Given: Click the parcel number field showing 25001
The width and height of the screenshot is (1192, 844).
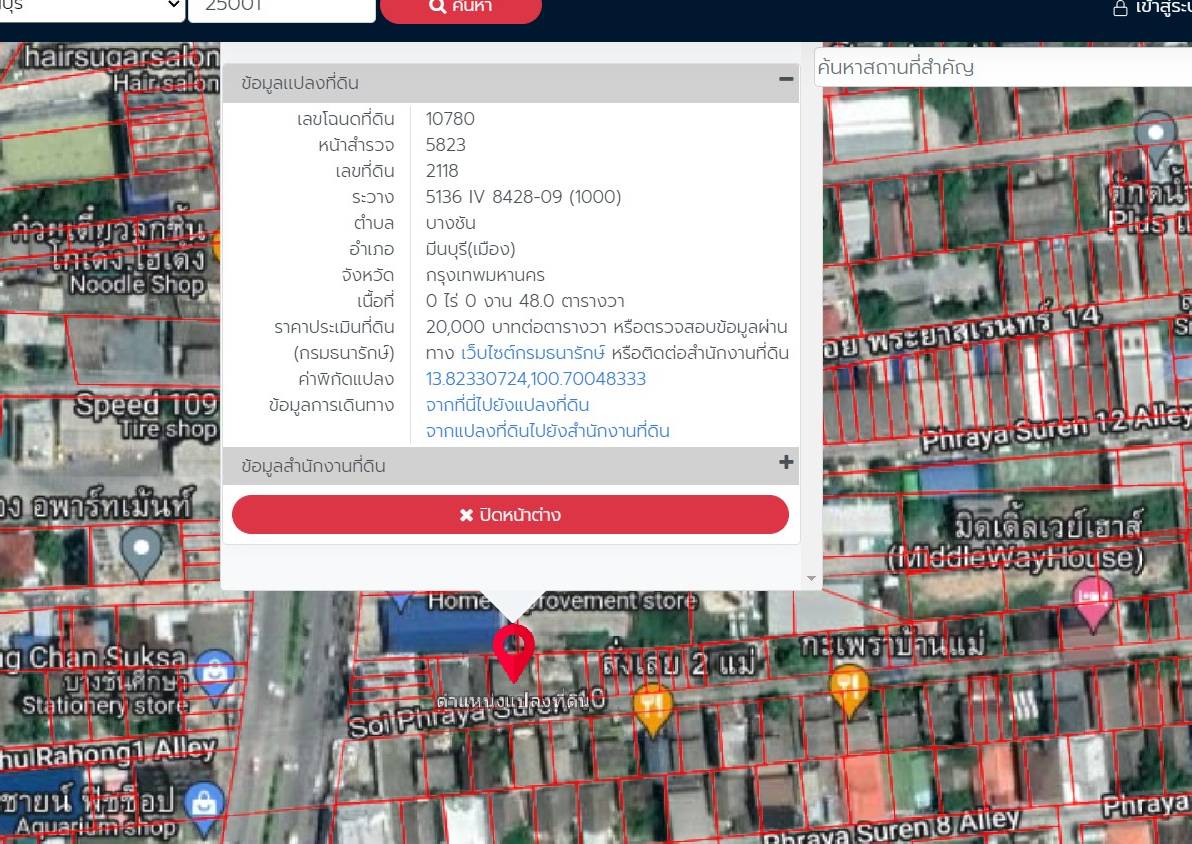Looking at the screenshot, I should pos(281,8).
